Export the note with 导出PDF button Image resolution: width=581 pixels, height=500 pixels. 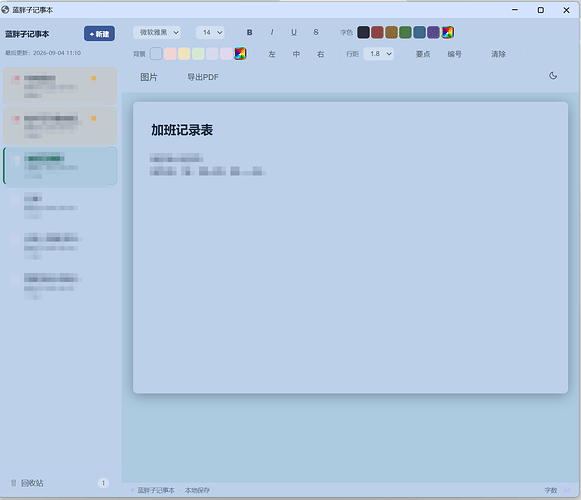[203, 77]
